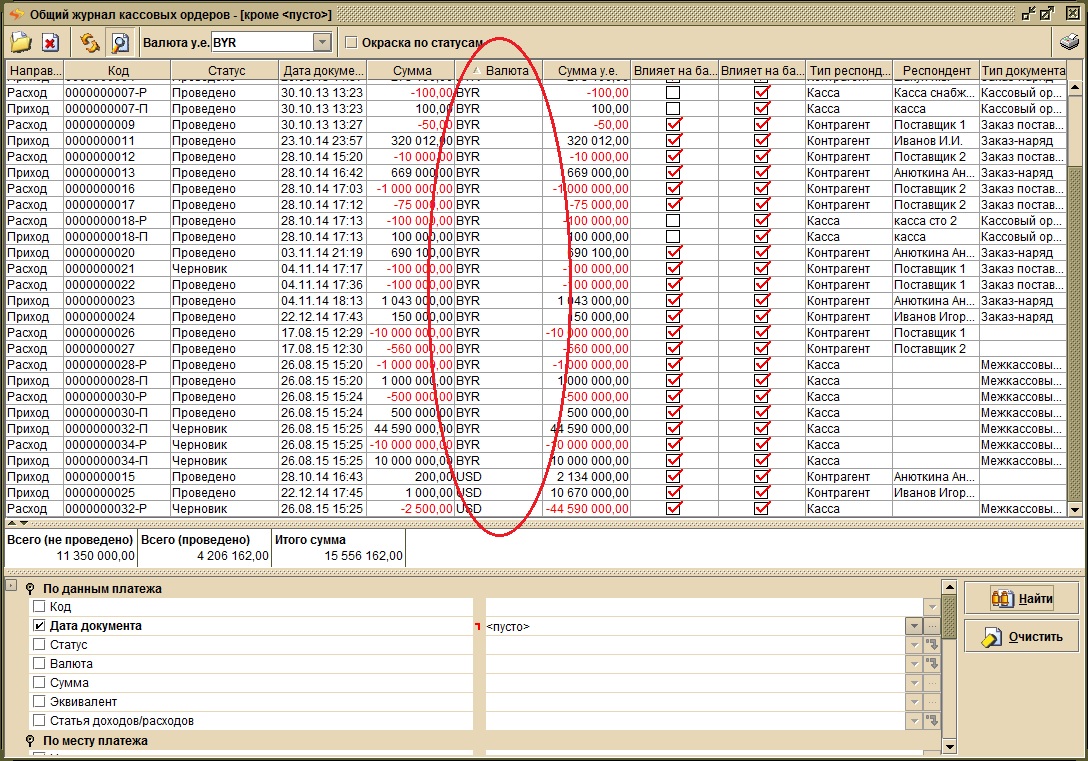1088x761 pixels.
Task: Click ellipsis button in Сумма filter row
Action: point(932,683)
